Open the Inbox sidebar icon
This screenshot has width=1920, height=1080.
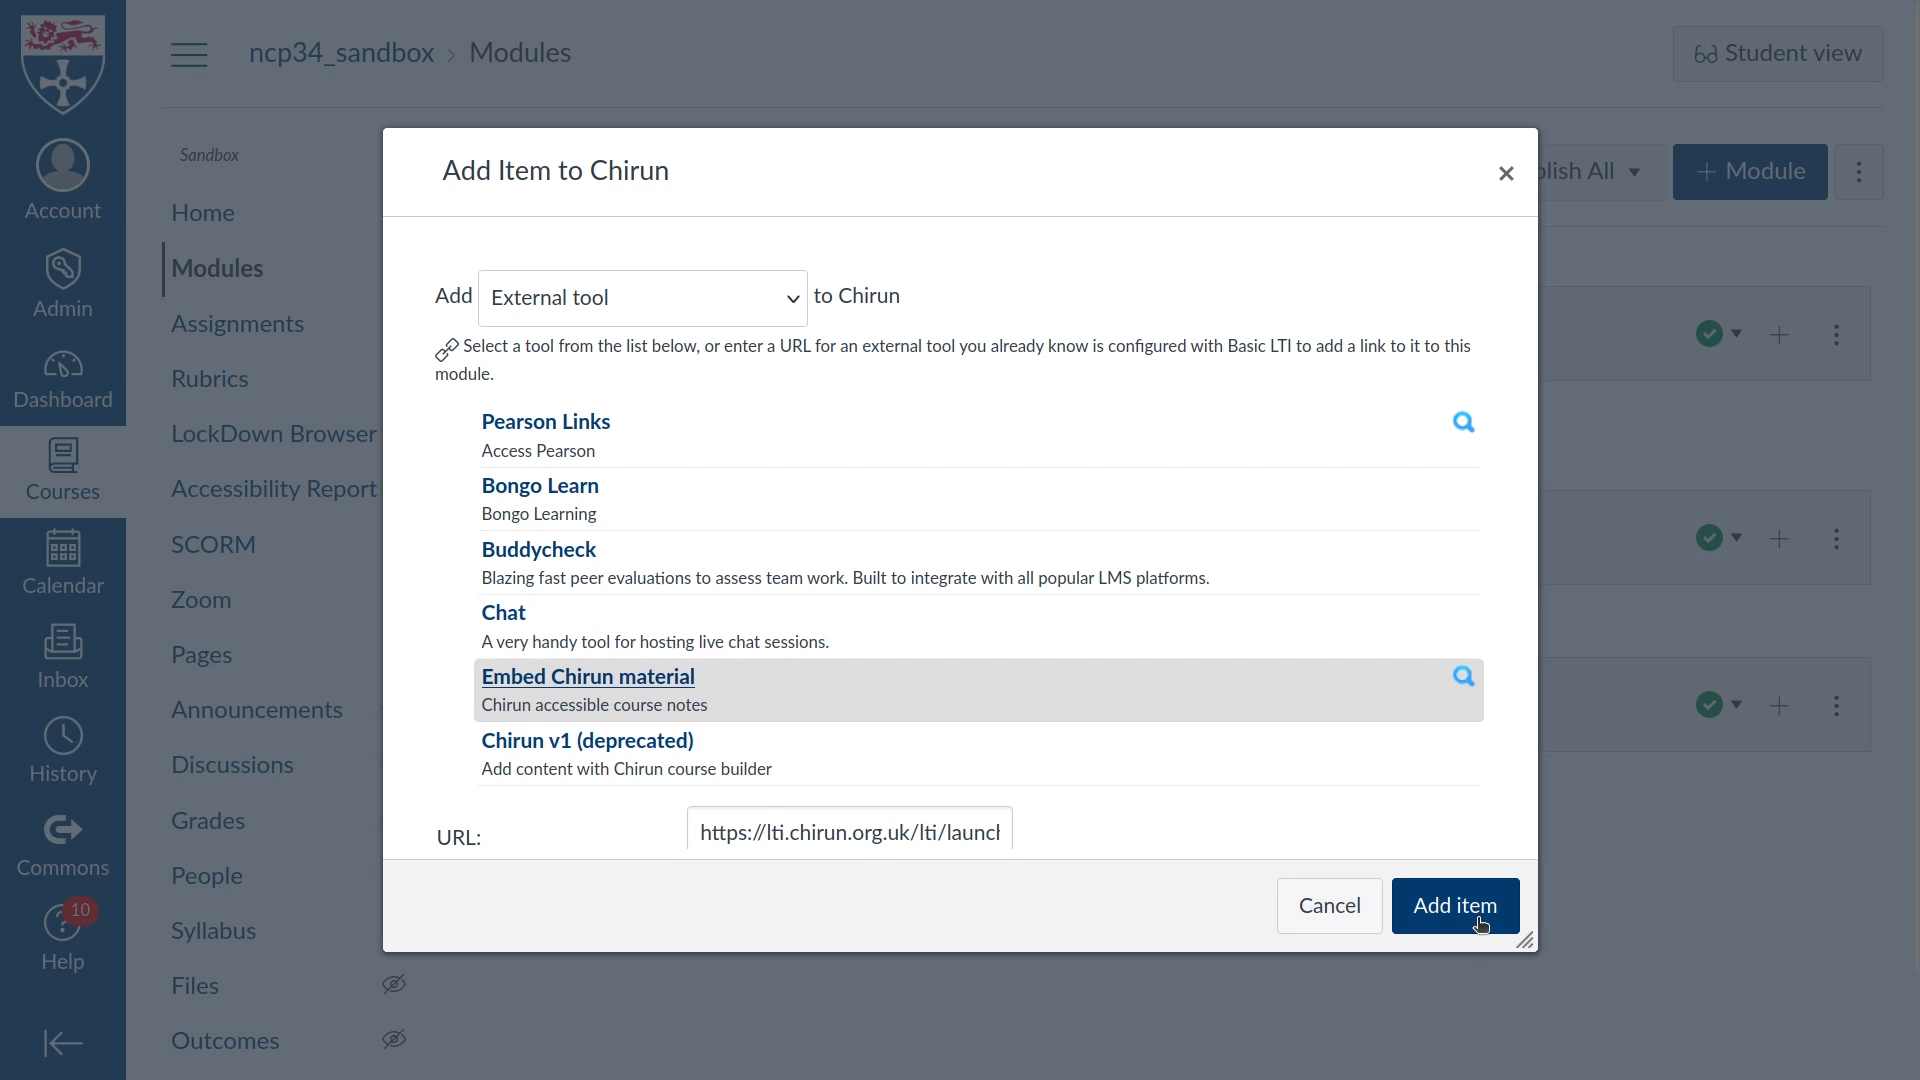pyautogui.click(x=63, y=656)
